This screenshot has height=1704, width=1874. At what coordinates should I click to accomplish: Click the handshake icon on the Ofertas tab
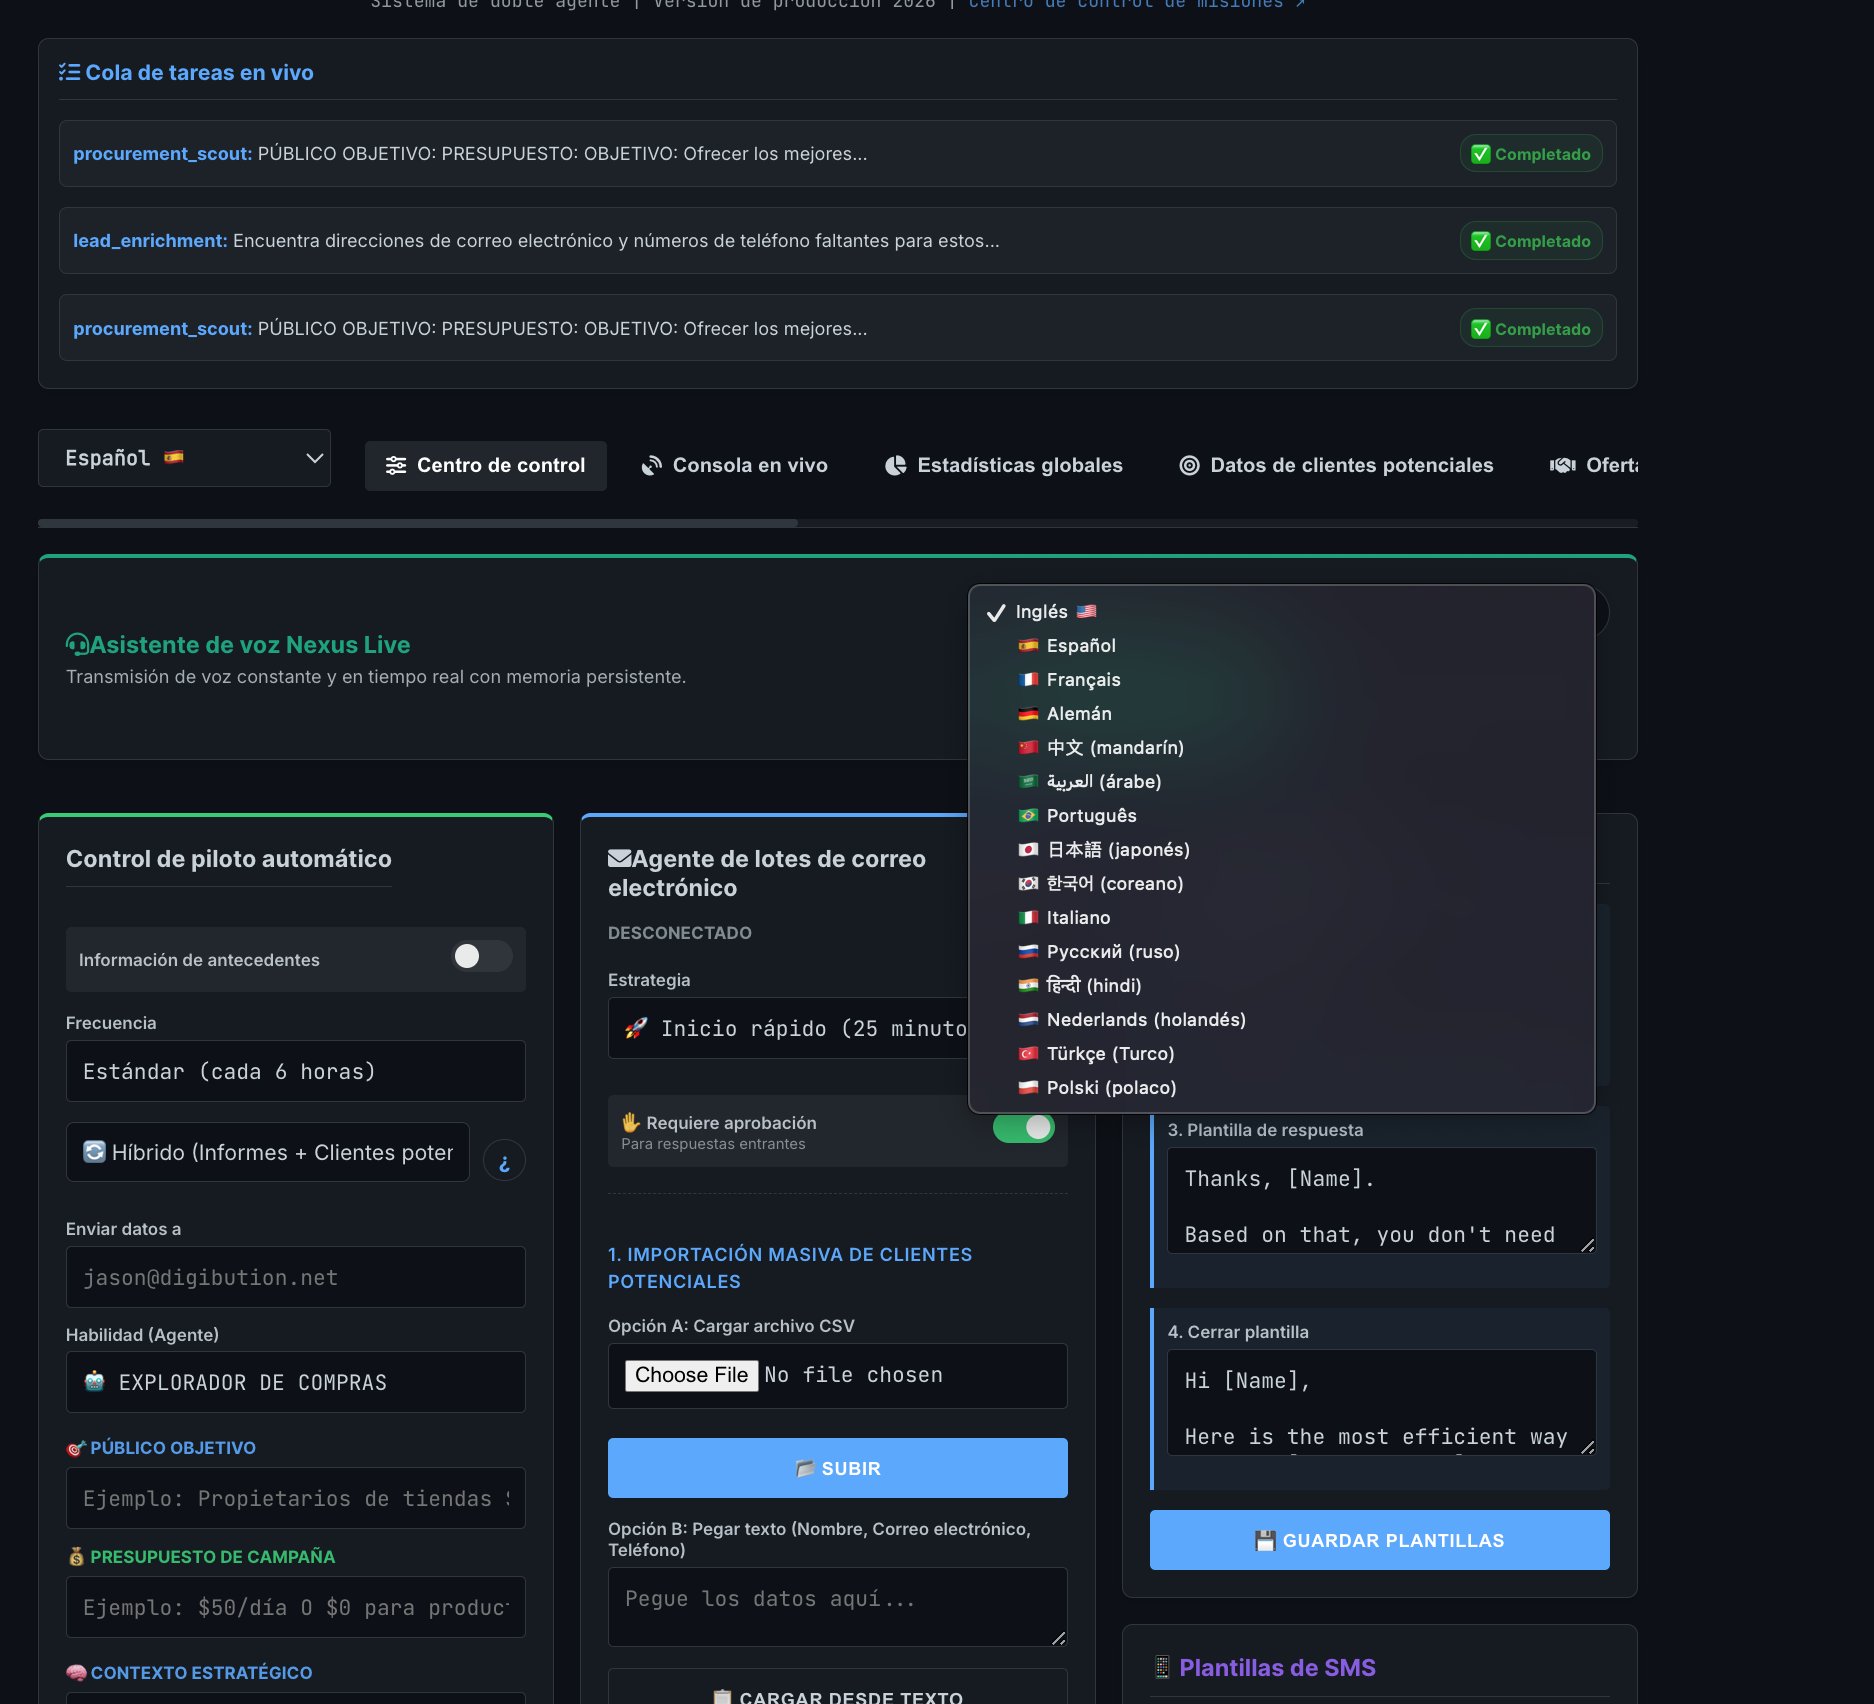(x=1563, y=466)
